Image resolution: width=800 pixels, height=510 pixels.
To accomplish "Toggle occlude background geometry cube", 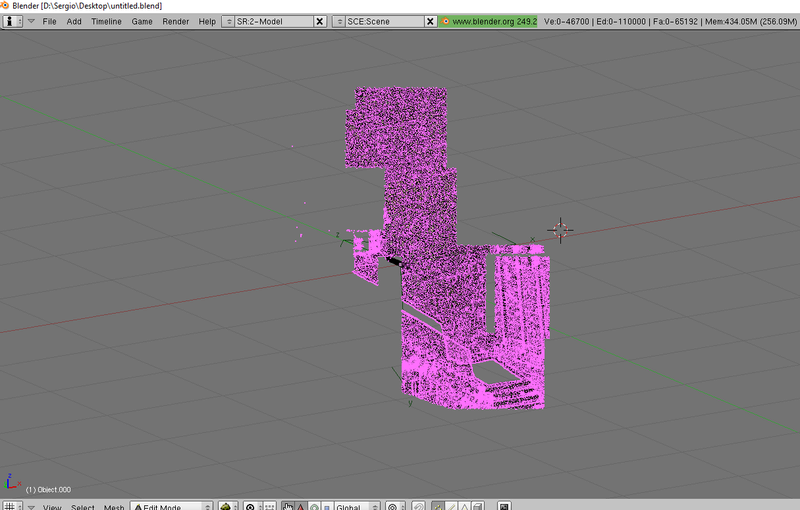I will 478,506.
